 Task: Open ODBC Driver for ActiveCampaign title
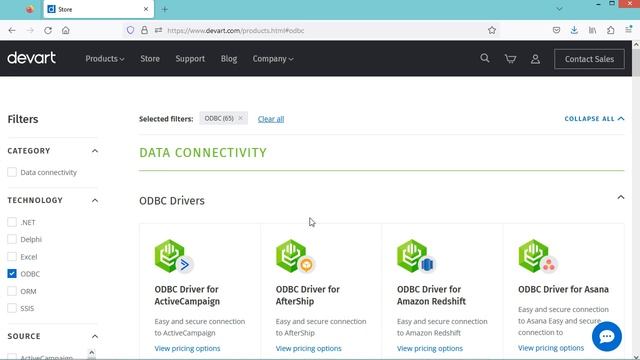click(x=187, y=295)
